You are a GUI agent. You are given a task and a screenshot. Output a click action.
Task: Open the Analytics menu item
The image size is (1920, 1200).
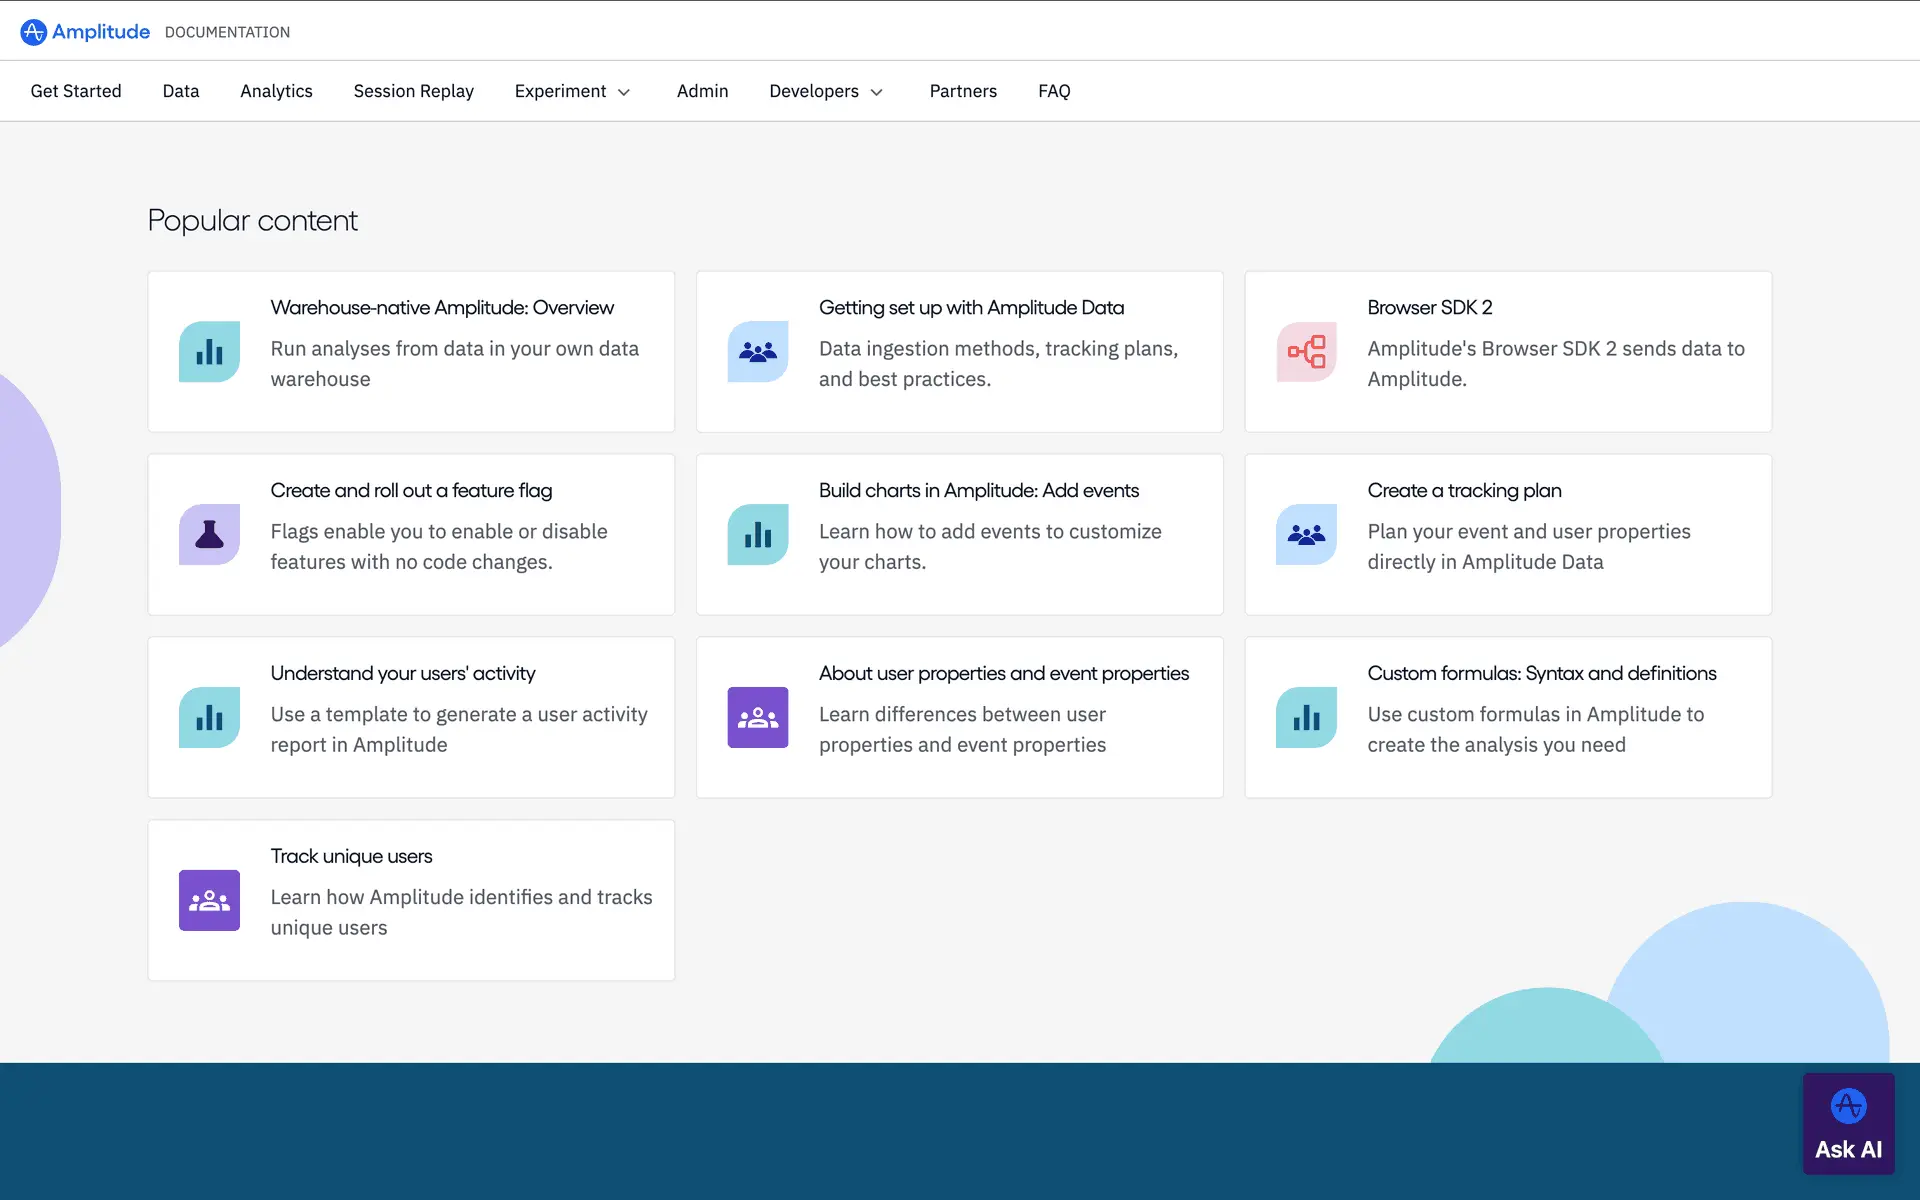pyautogui.click(x=276, y=91)
